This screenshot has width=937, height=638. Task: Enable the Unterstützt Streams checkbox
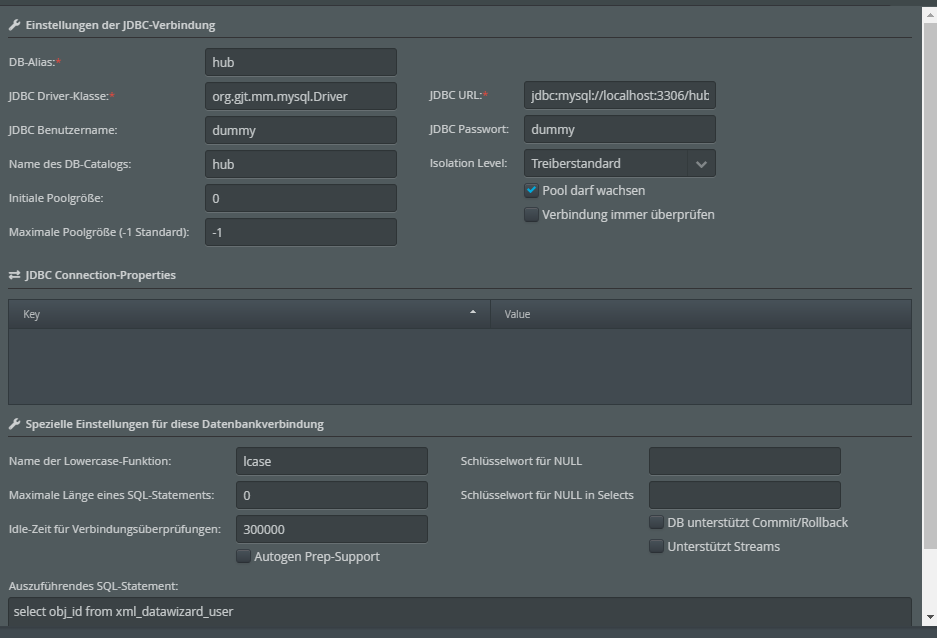657,546
